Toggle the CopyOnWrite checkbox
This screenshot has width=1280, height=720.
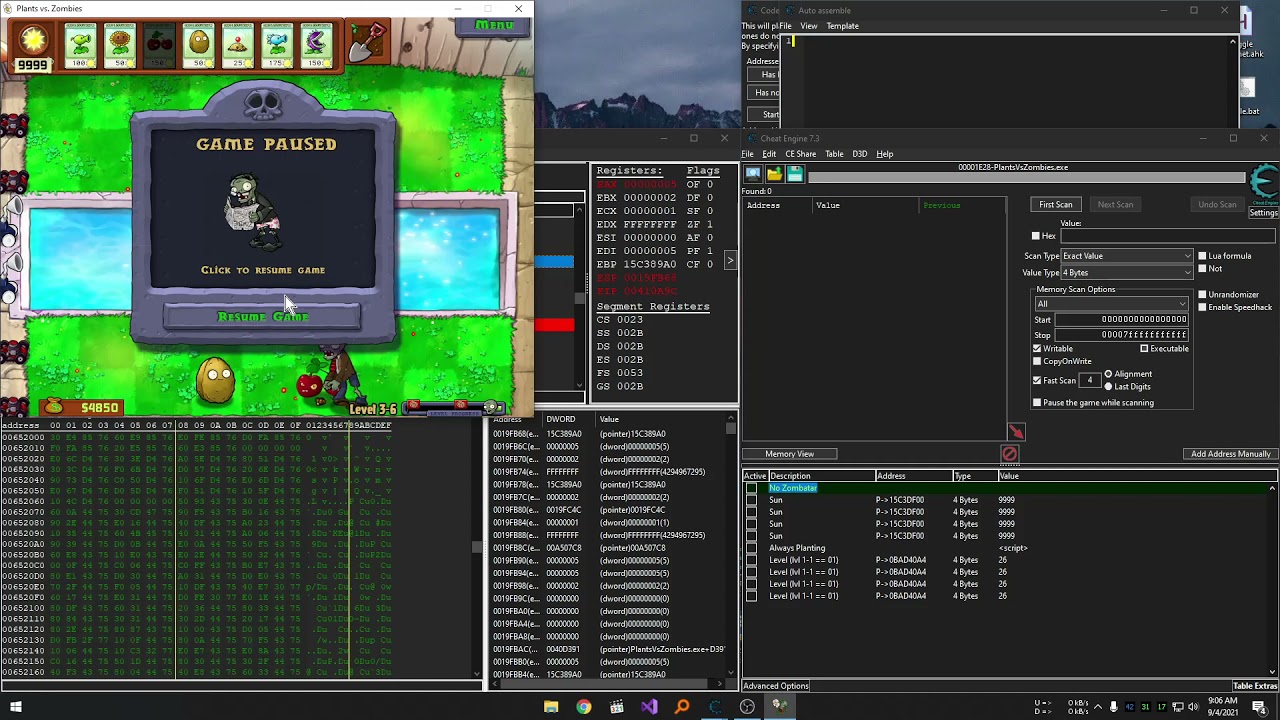pyautogui.click(x=1037, y=361)
